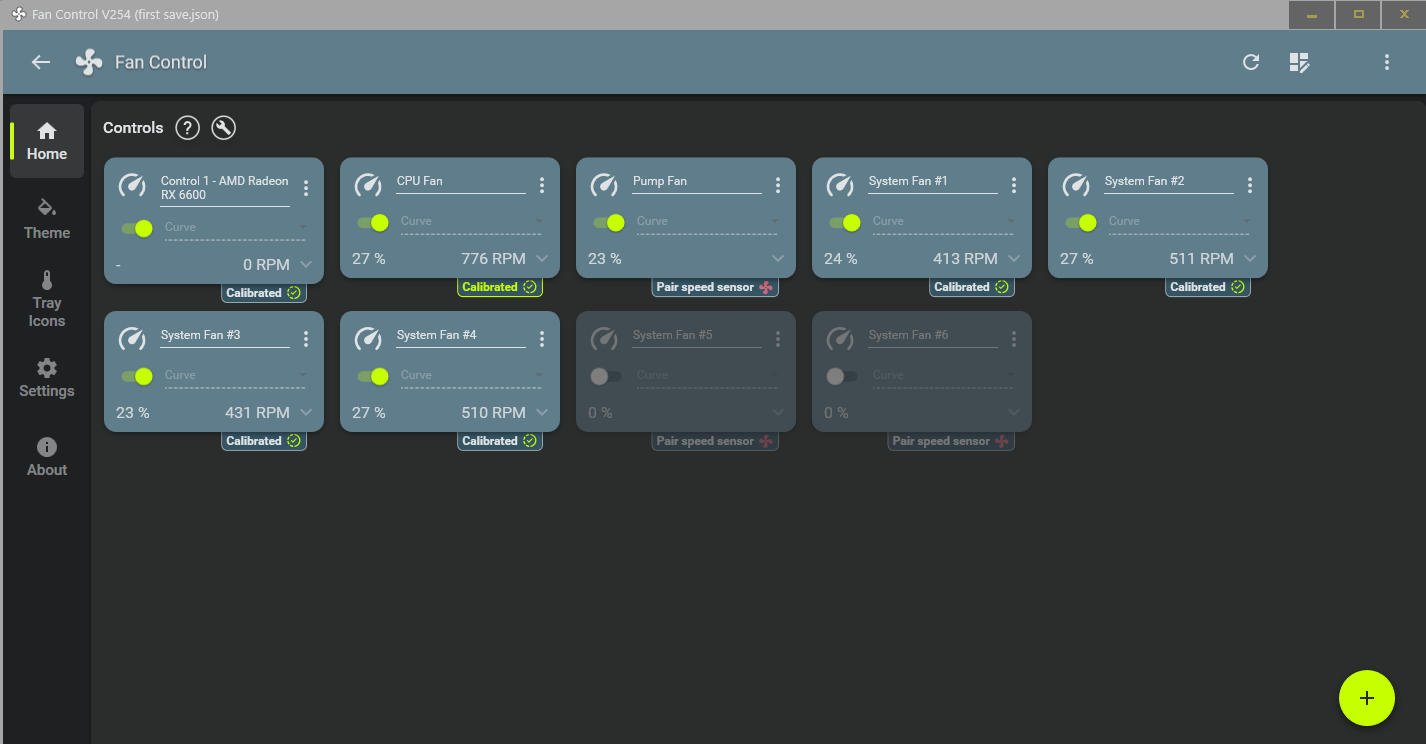1426x744 pixels.
Task: Expand AMD Radeon RX 6600 card chevron
Action: tap(306, 265)
